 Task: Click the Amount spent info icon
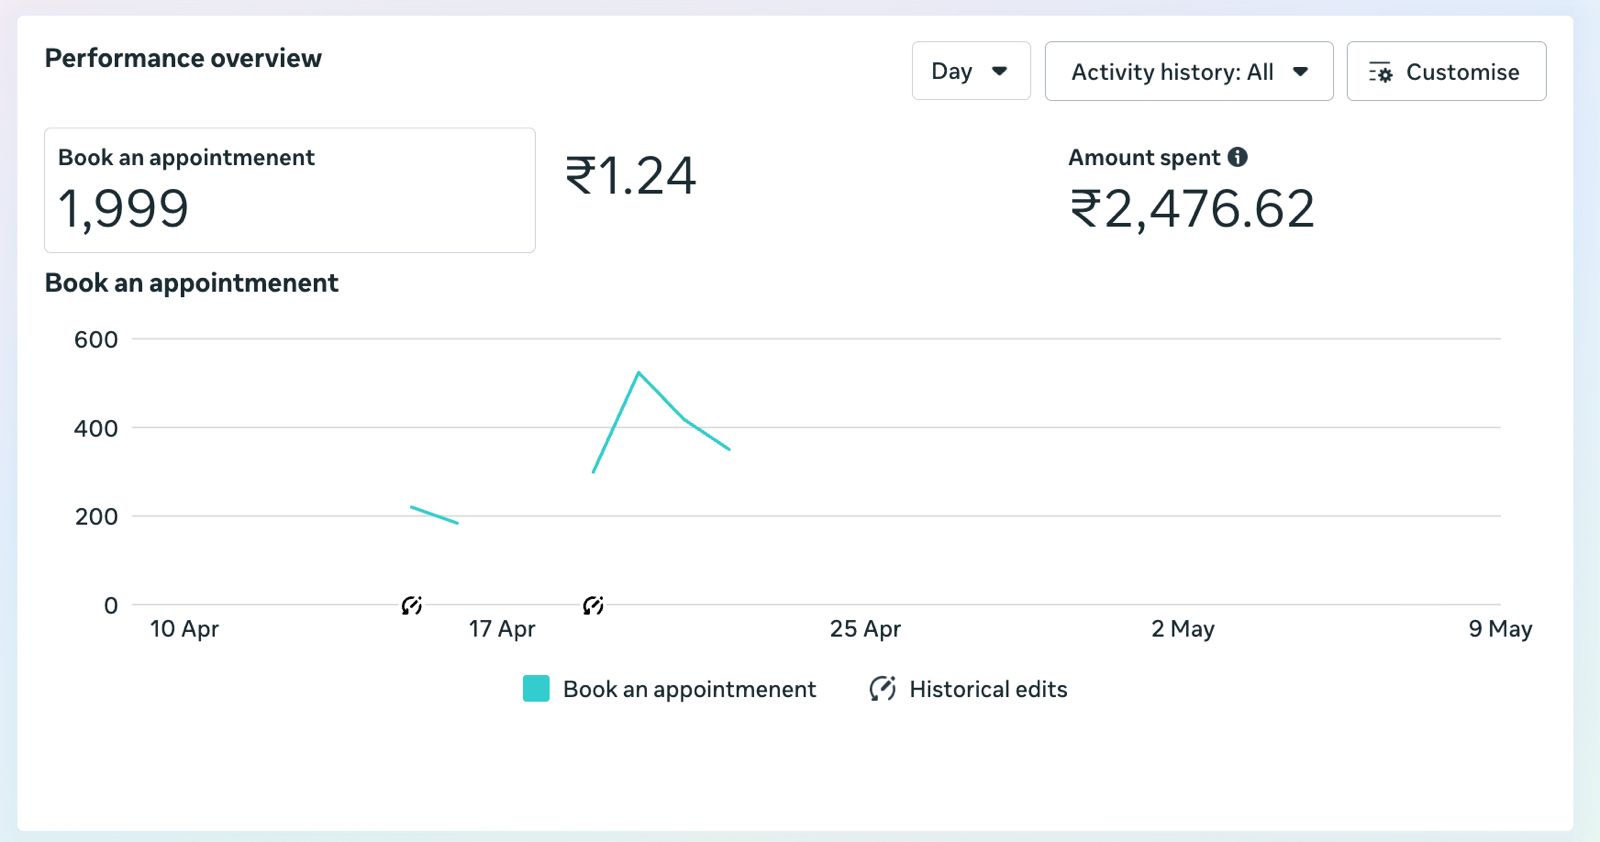coord(1238,157)
